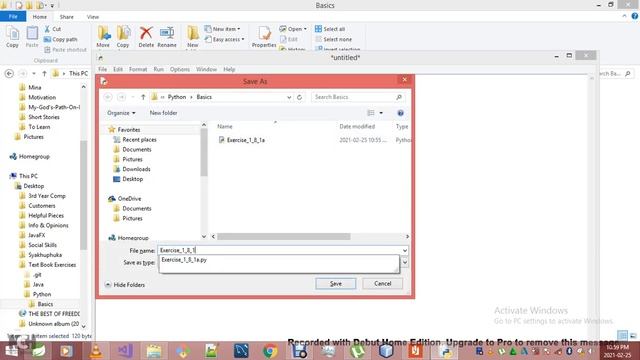Open the New item dropdown in ribbon
Image resolution: width=640 pixels, height=360 pixels.
(222, 29)
